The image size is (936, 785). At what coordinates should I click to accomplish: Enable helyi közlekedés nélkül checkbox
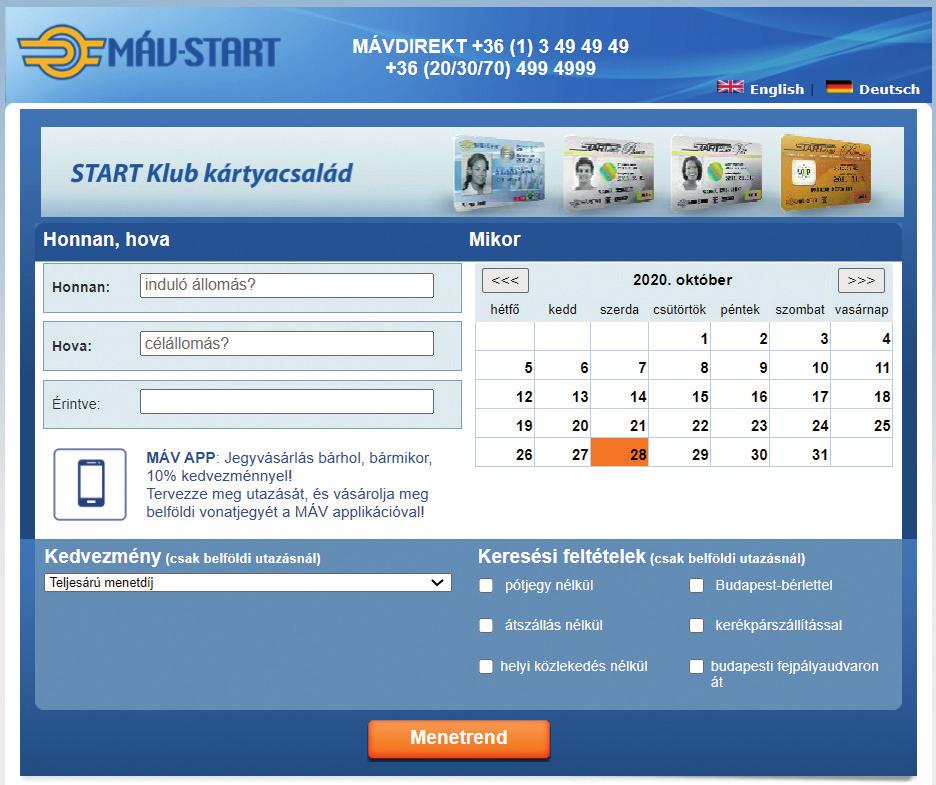click(486, 666)
